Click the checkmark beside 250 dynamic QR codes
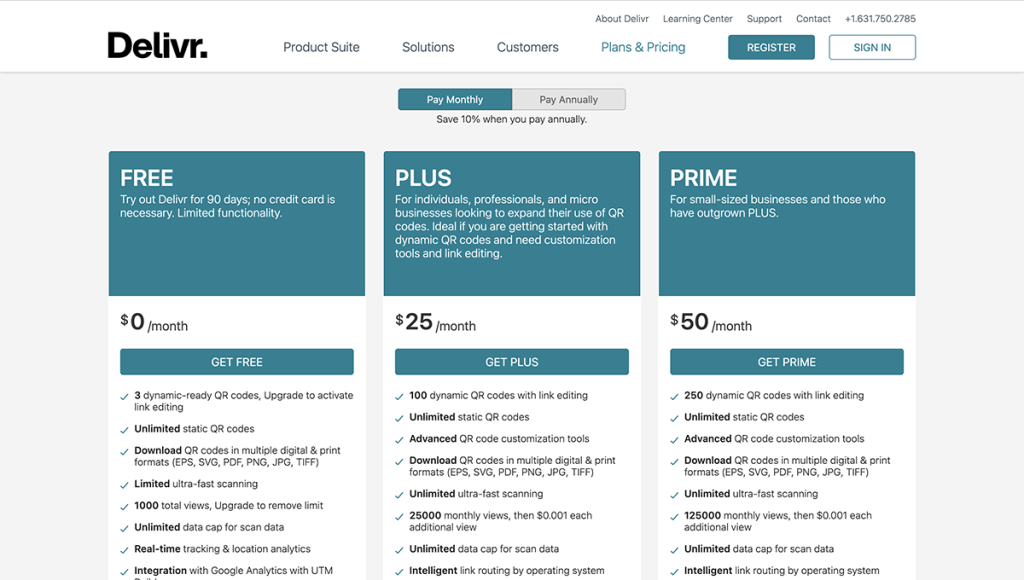1024x580 pixels. click(x=674, y=395)
